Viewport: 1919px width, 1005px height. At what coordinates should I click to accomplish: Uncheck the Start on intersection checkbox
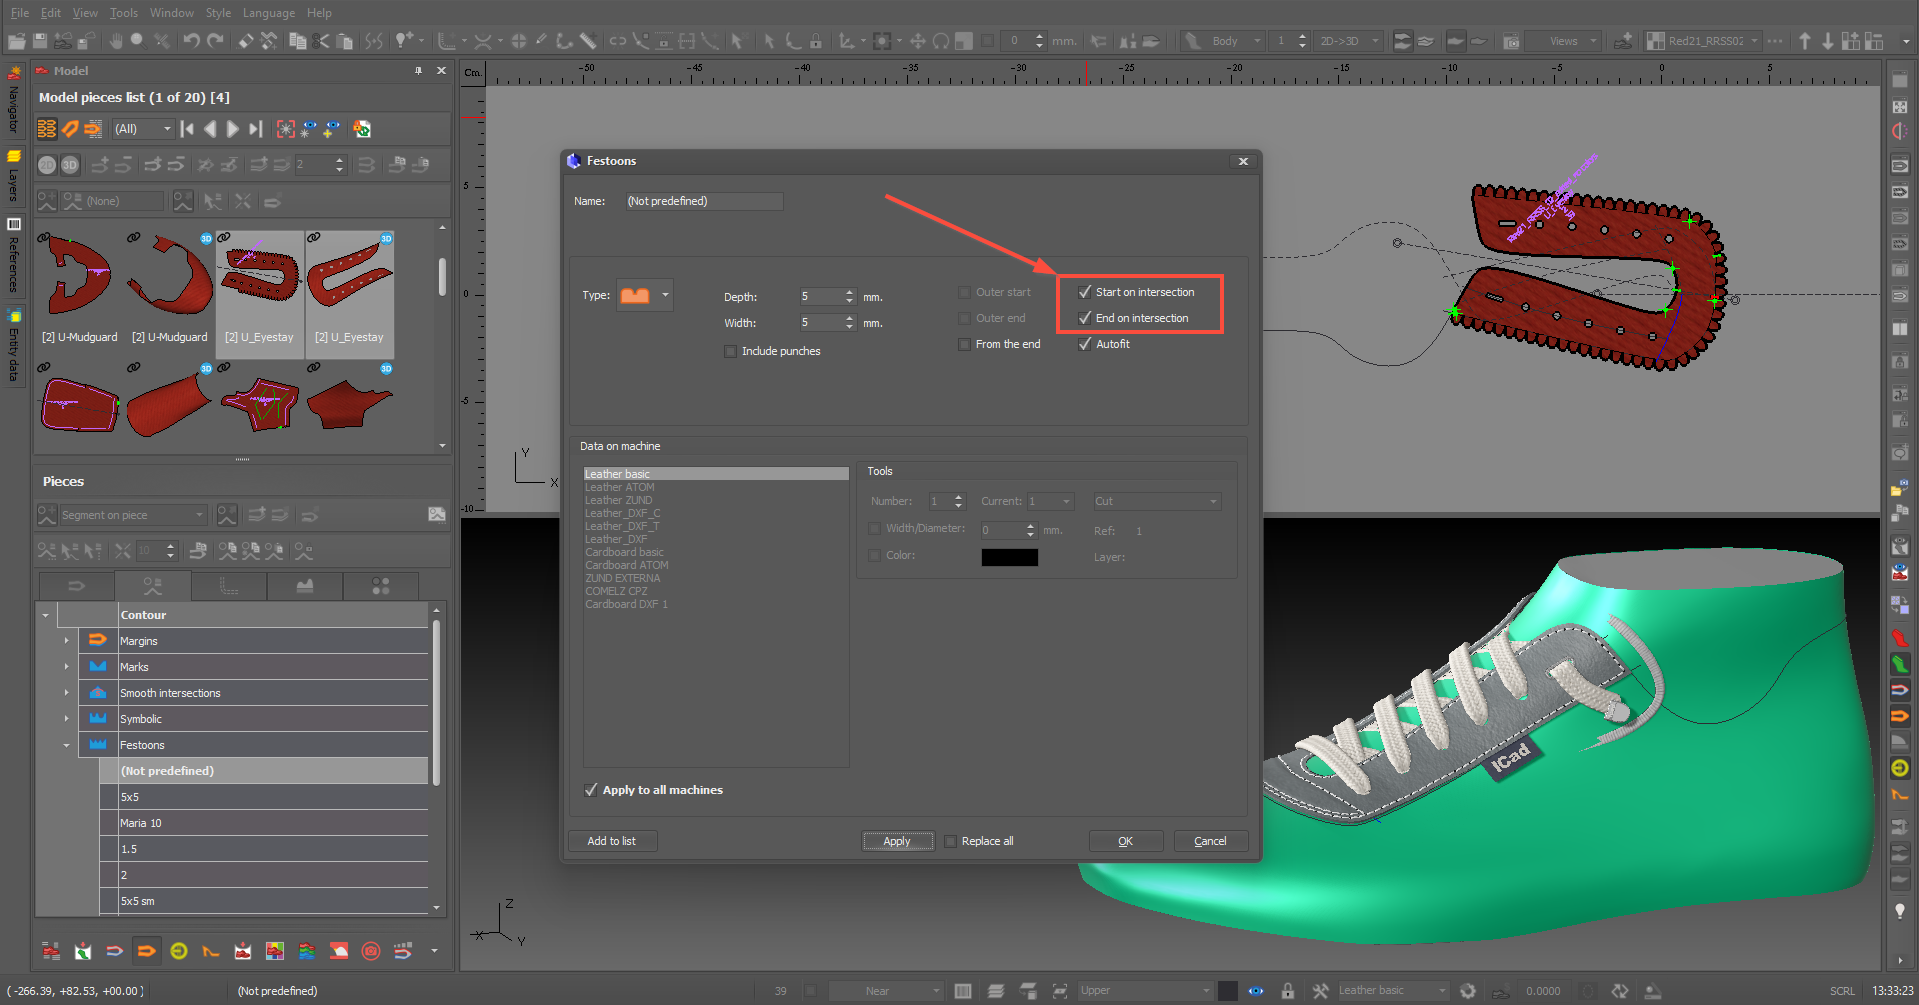[1085, 292]
